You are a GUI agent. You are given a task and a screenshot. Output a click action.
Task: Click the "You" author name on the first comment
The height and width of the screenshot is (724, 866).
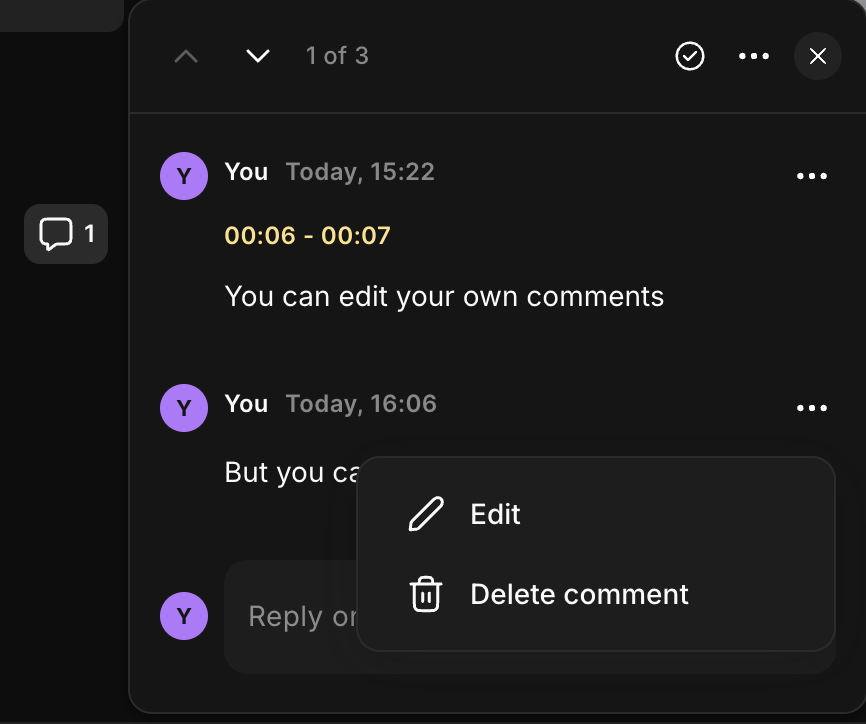point(246,172)
